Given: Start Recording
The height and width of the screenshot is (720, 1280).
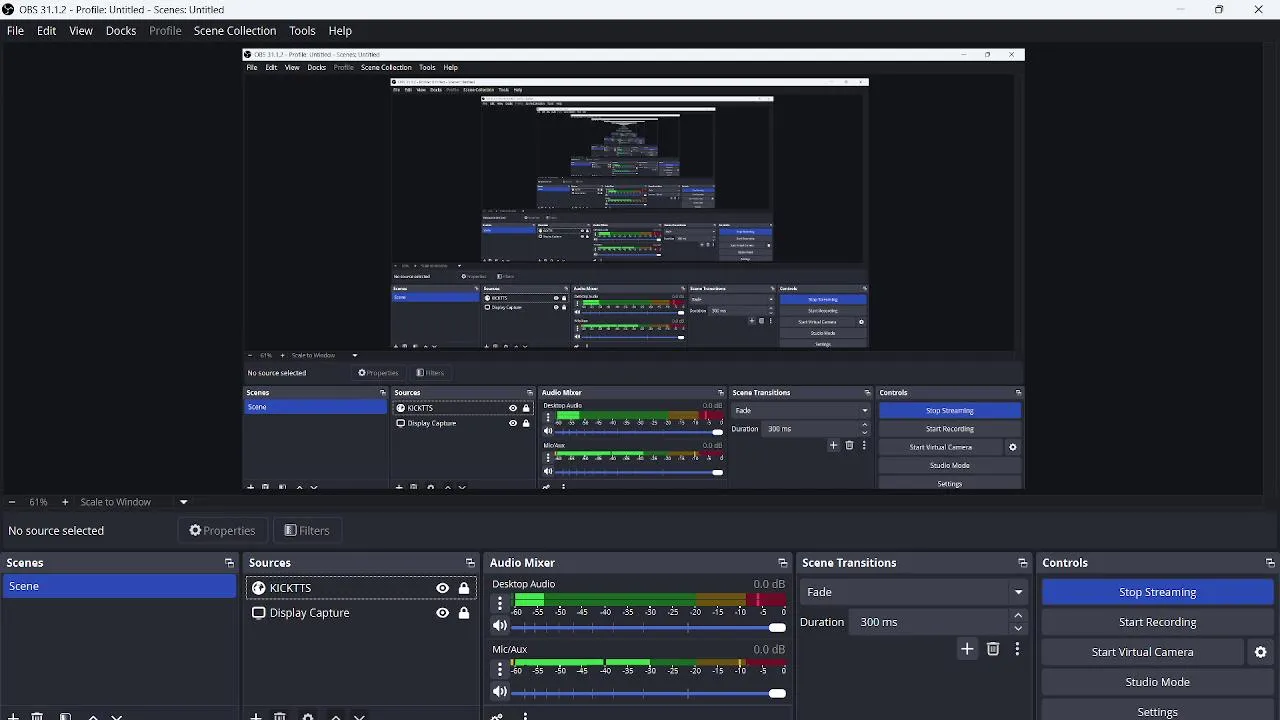Looking at the screenshot, I should click(1157, 622).
